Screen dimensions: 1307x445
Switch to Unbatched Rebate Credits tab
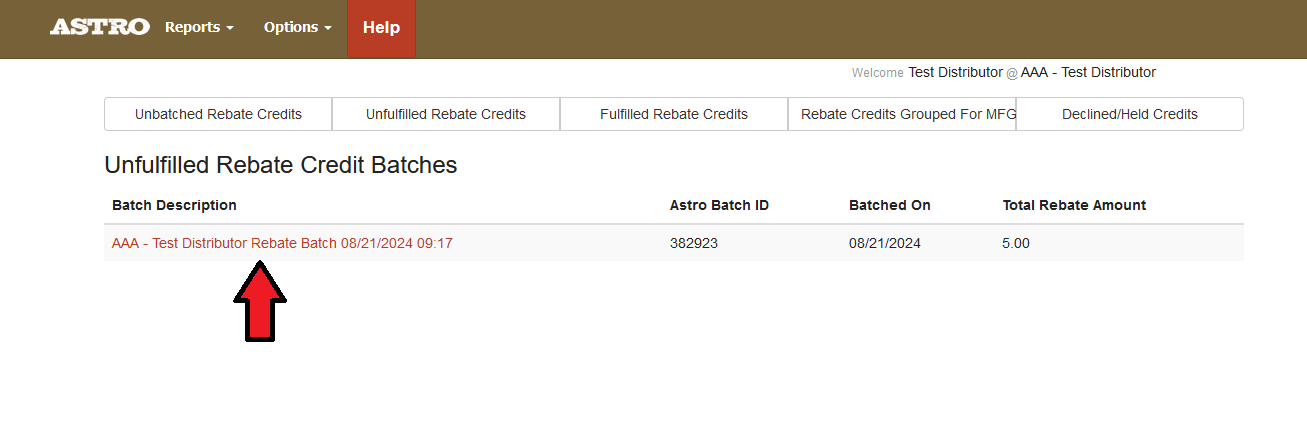coord(218,114)
